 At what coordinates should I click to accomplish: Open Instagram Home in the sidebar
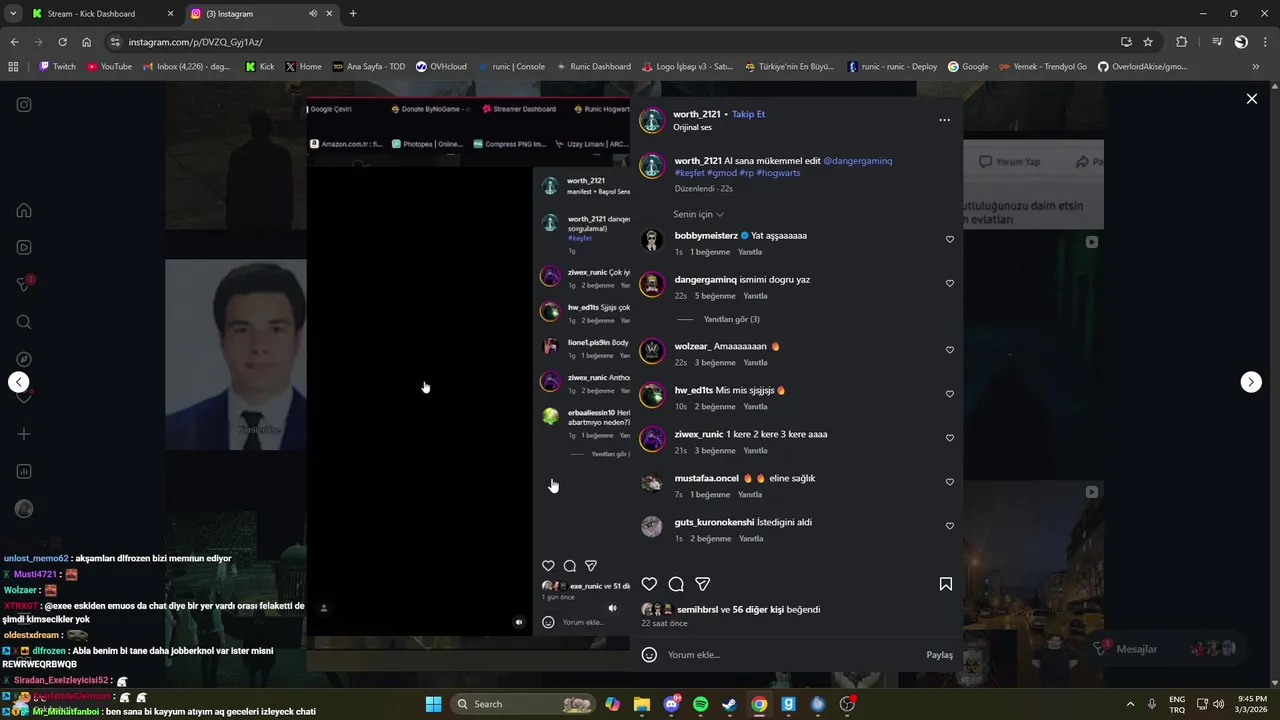point(24,210)
